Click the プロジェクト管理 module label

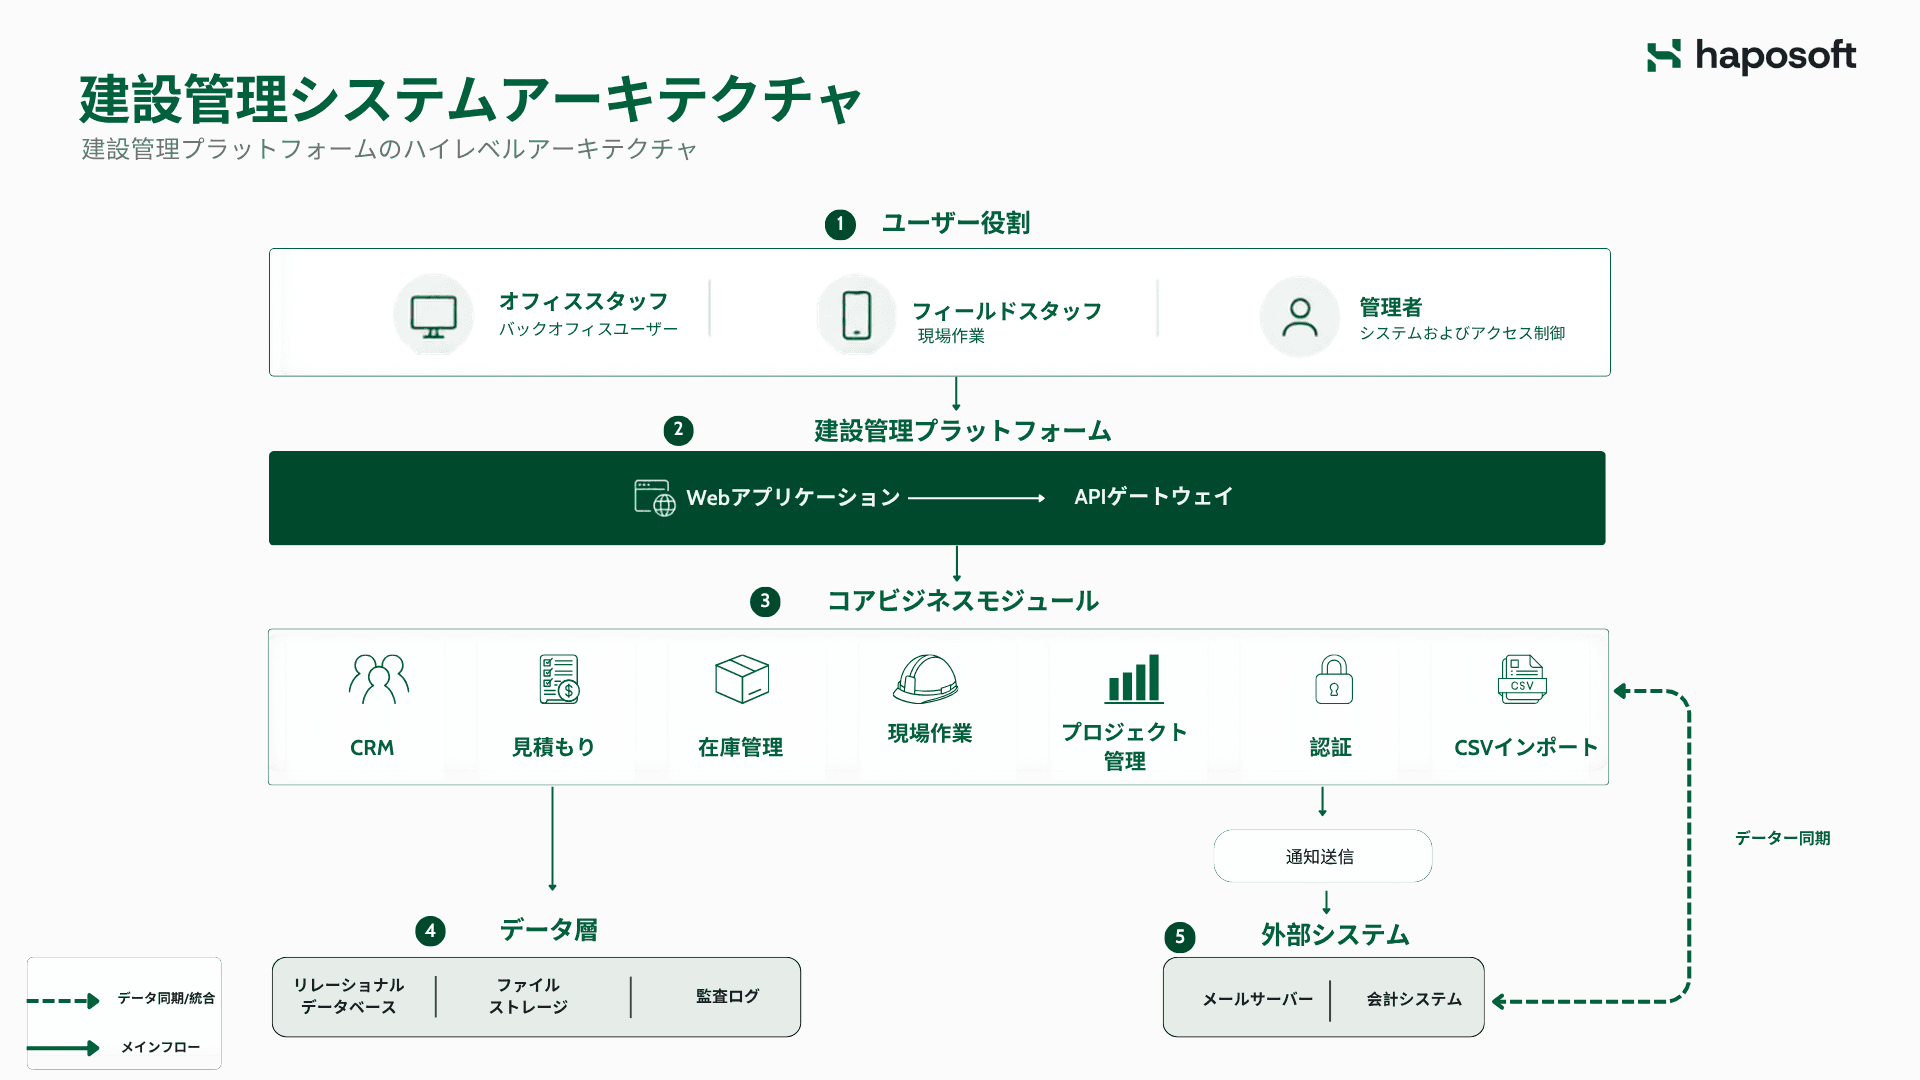point(1125,746)
